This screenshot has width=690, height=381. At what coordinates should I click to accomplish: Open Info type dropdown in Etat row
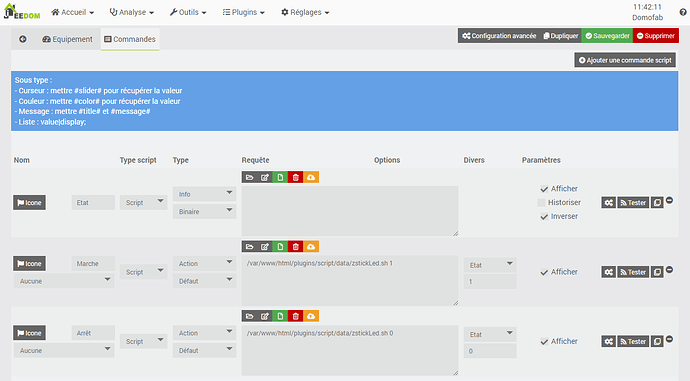pos(205,194)
